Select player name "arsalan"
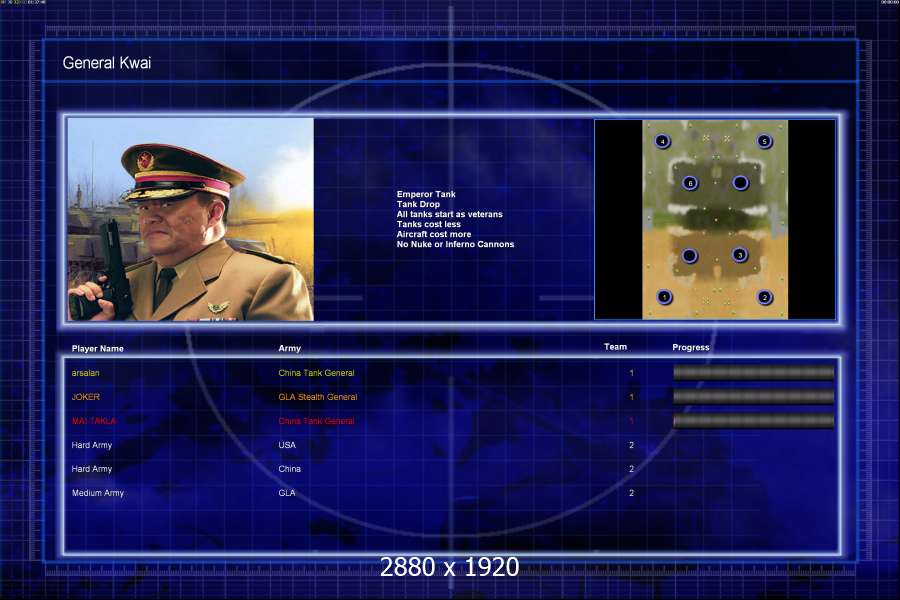 (x=86, y=373)
